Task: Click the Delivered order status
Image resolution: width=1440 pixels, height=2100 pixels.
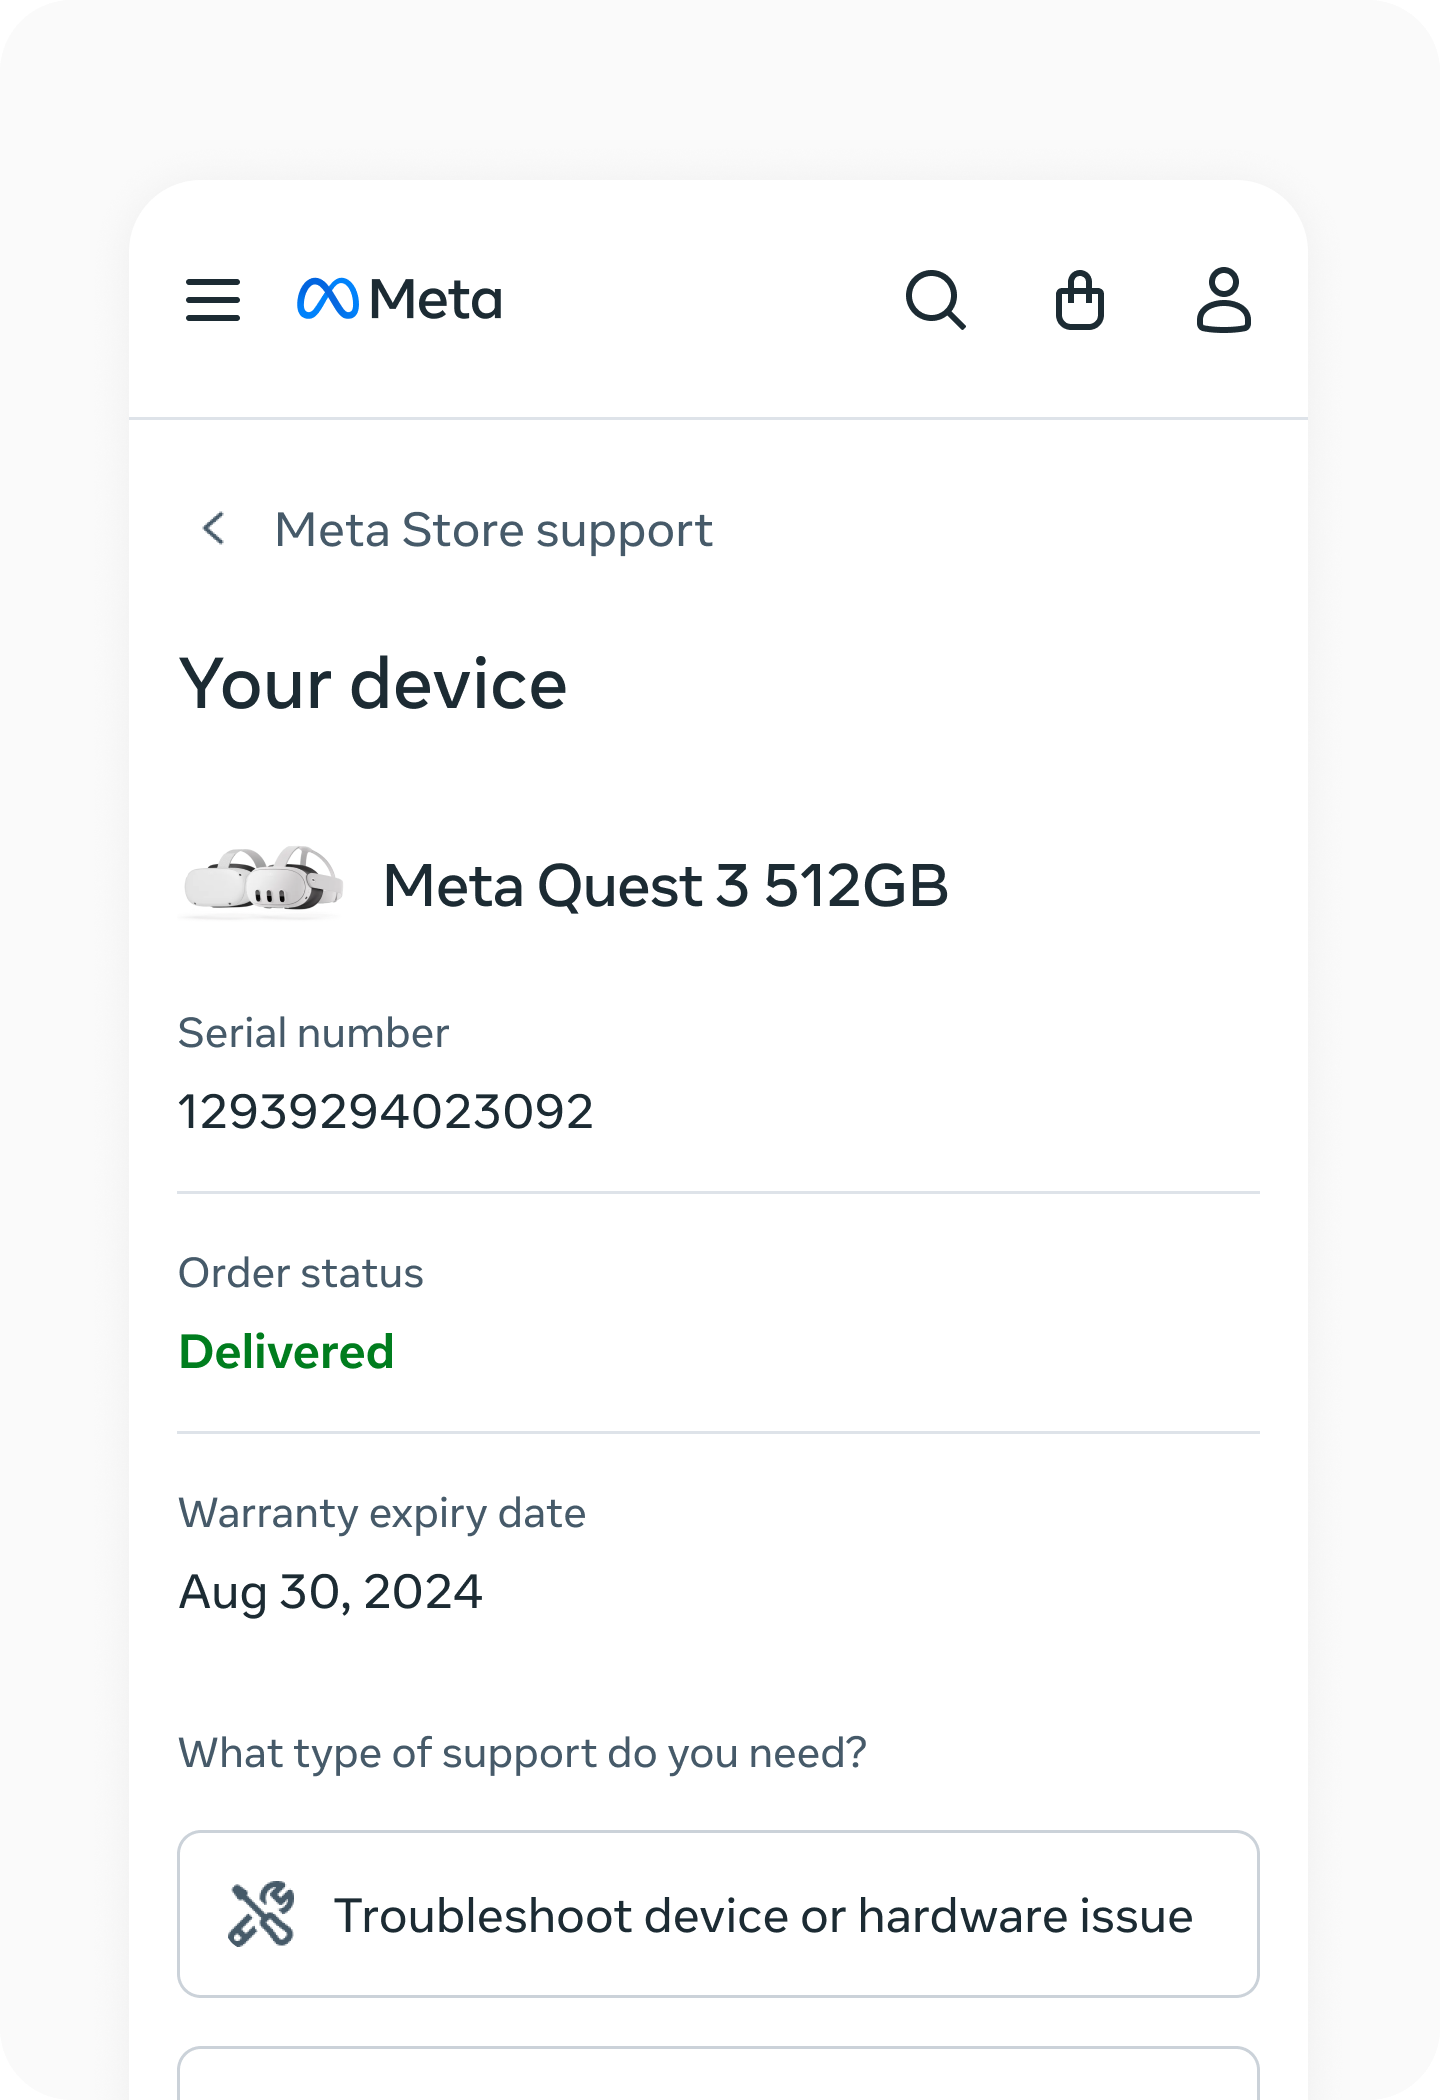Action: pos(286,1352)
